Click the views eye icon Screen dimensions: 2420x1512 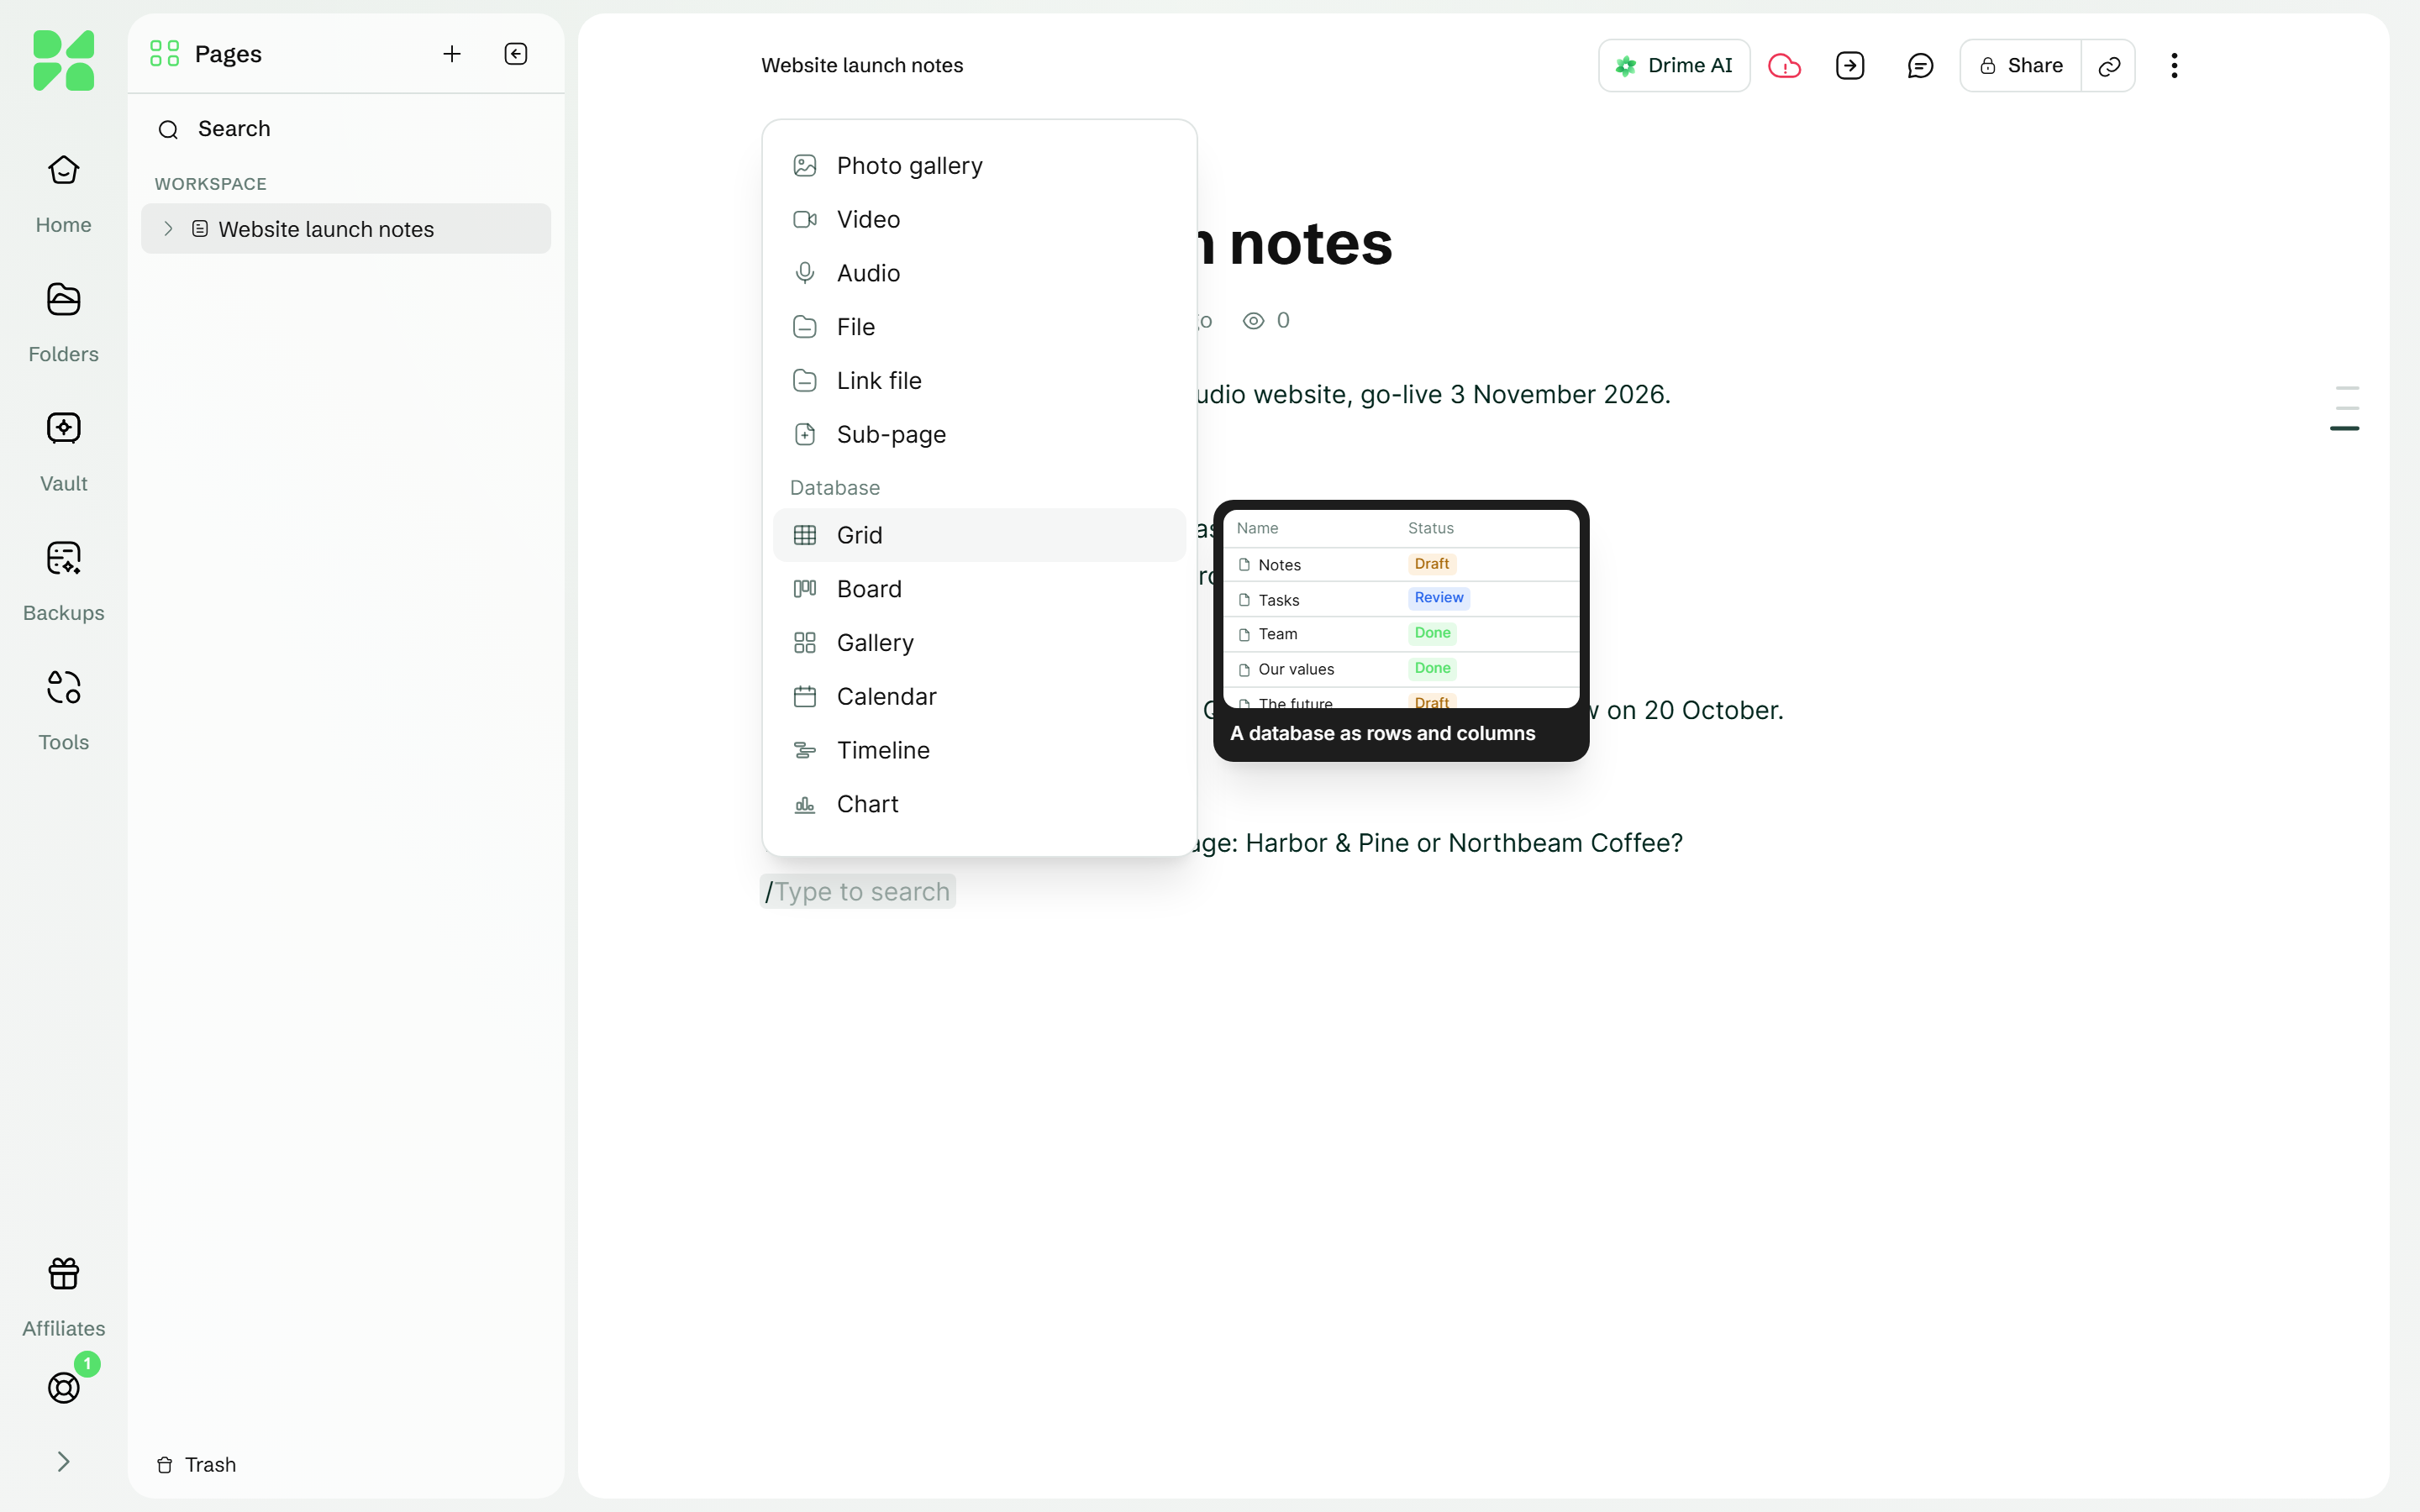[x=1253, y=321]
